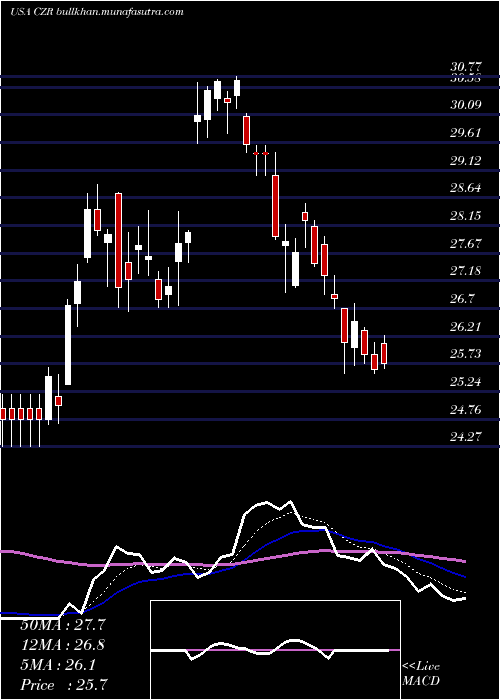Screen dimensions: 500x700
Task: Click the 30.09 price label
Action: click(x=466, y=105)
